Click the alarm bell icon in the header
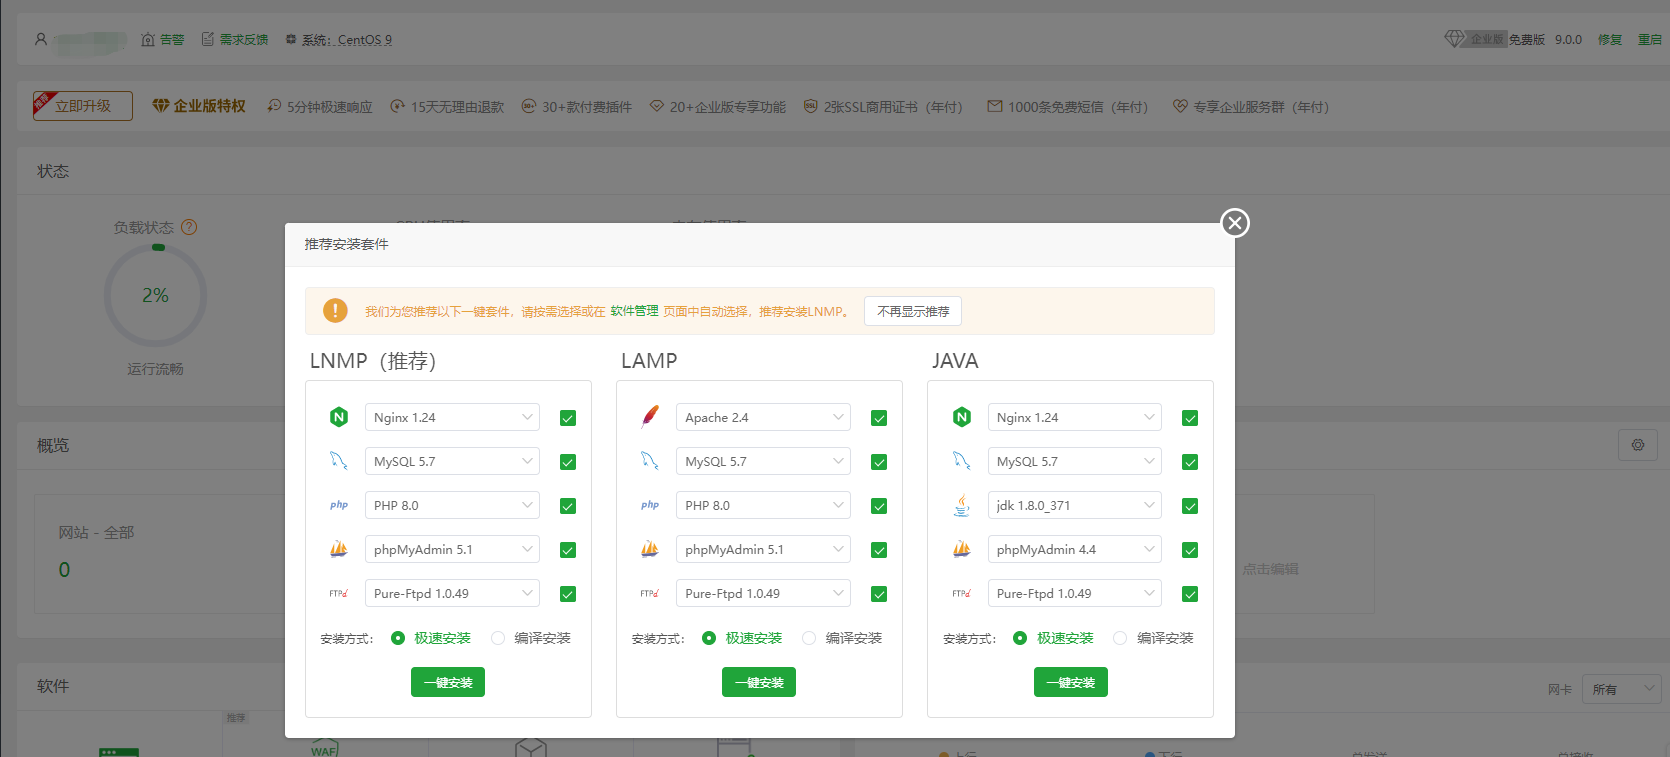The width and height of the screenshot is (1670, 757). click(x=148, y=40)
